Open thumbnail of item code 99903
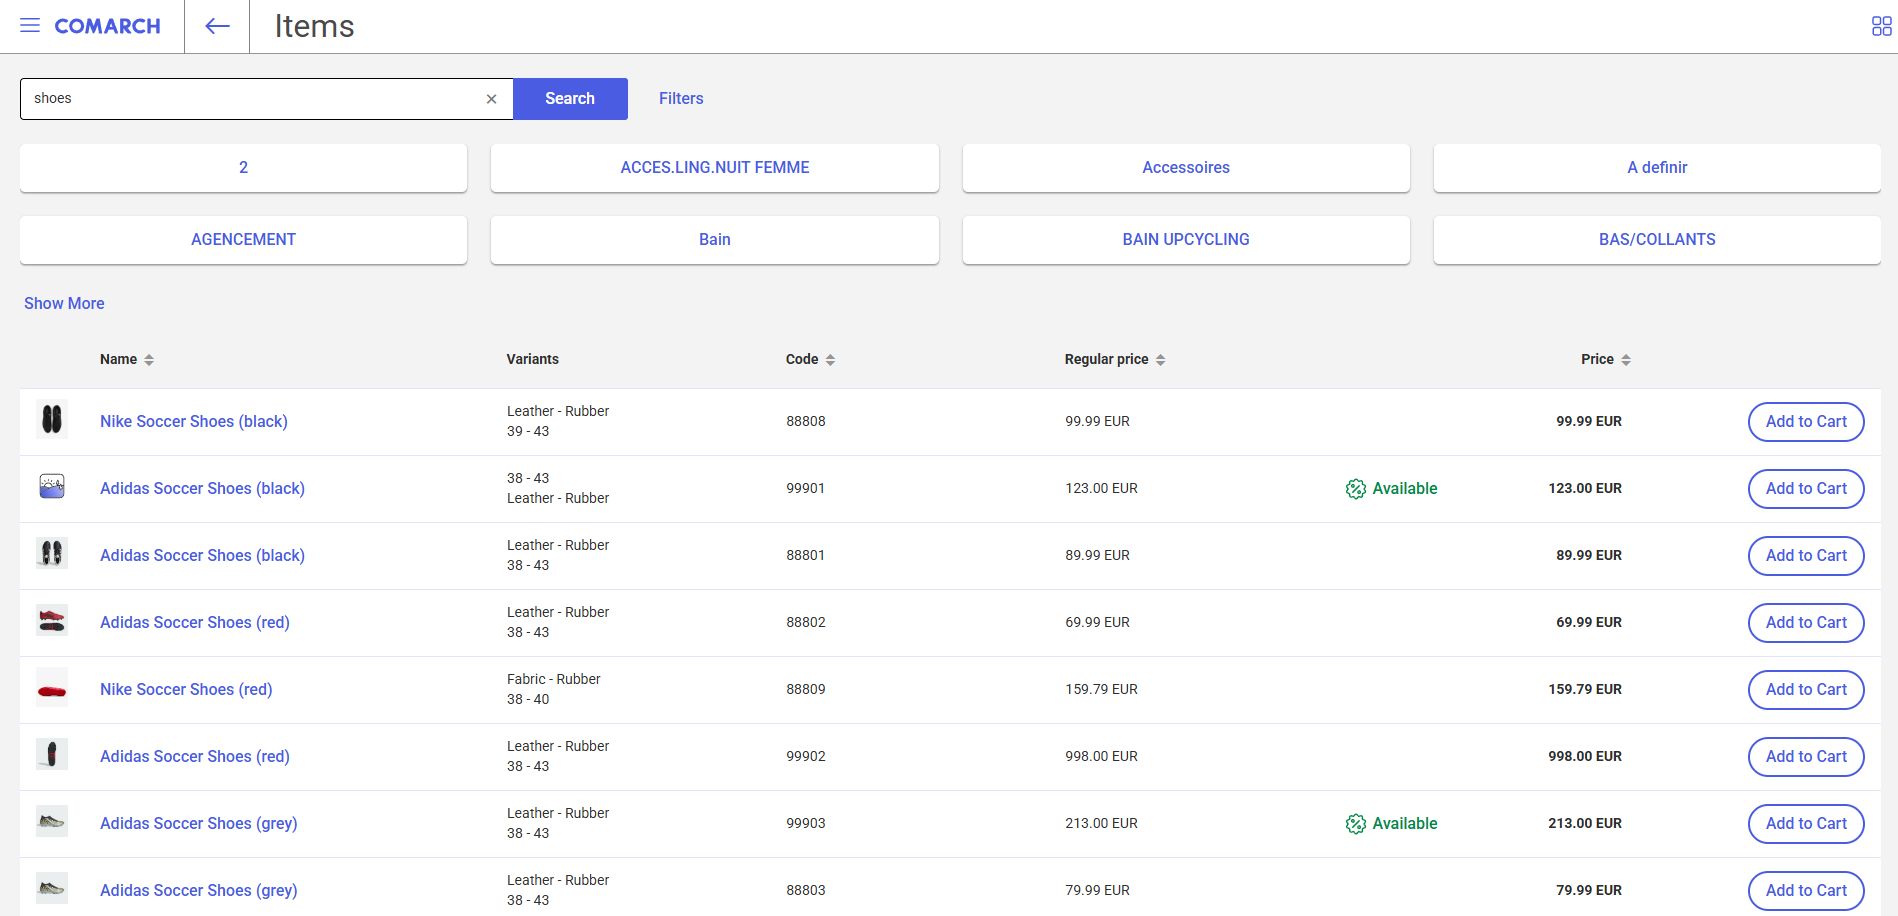The image size is (1898, 916). [x=52, y=821]
